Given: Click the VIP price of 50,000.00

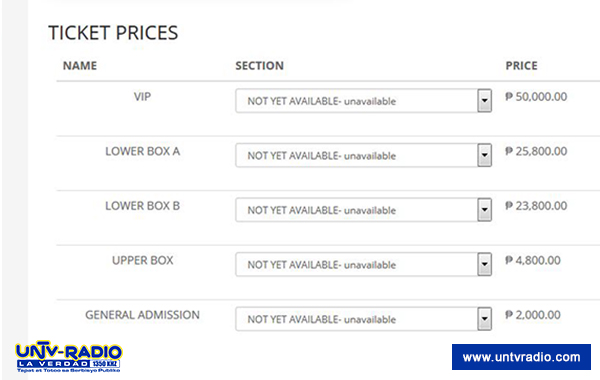Looking at the screenshot, I should [536, 97].
